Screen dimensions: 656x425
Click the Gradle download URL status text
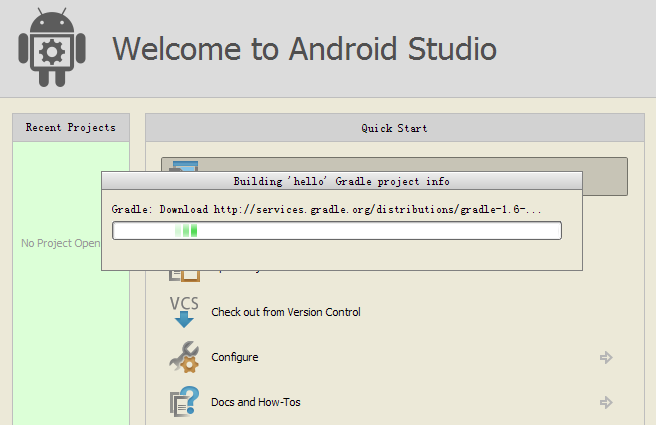click(x=326, y=209)
